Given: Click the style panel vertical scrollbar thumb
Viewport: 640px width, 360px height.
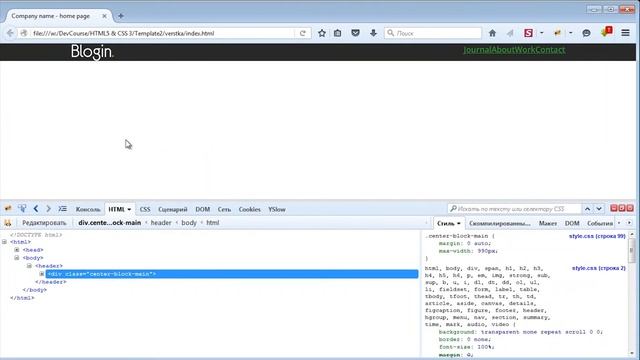Looking at the screenshot, I should [632, 251].
